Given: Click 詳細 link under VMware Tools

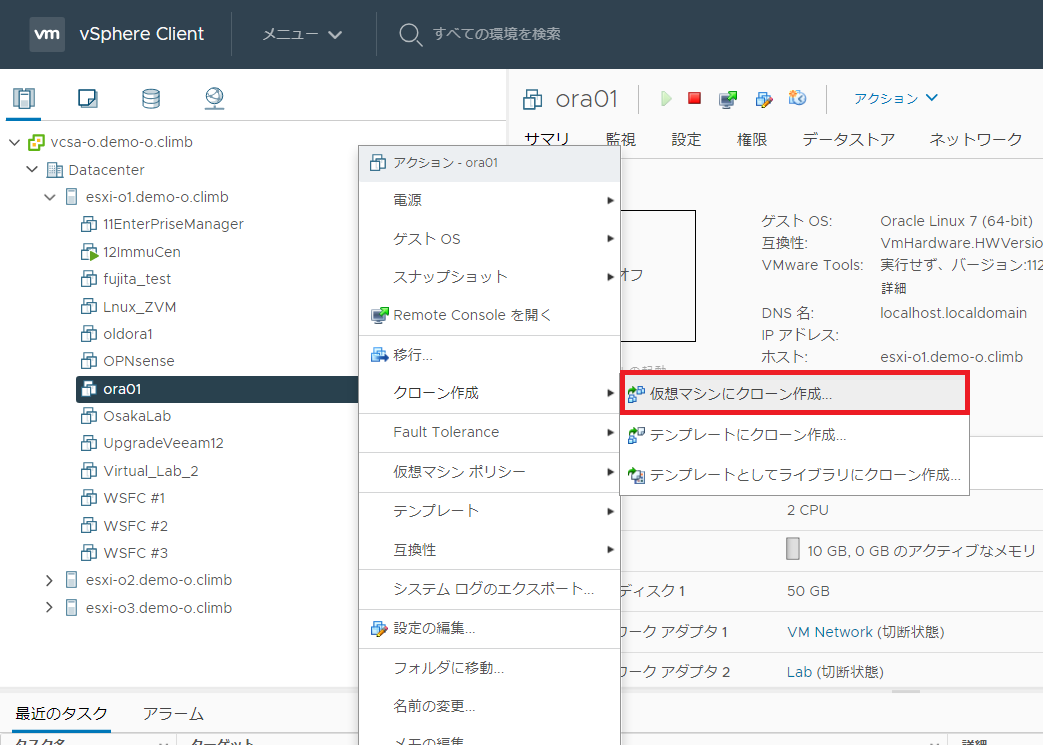Looking at the screenshot, I should (x=893, y=288).
